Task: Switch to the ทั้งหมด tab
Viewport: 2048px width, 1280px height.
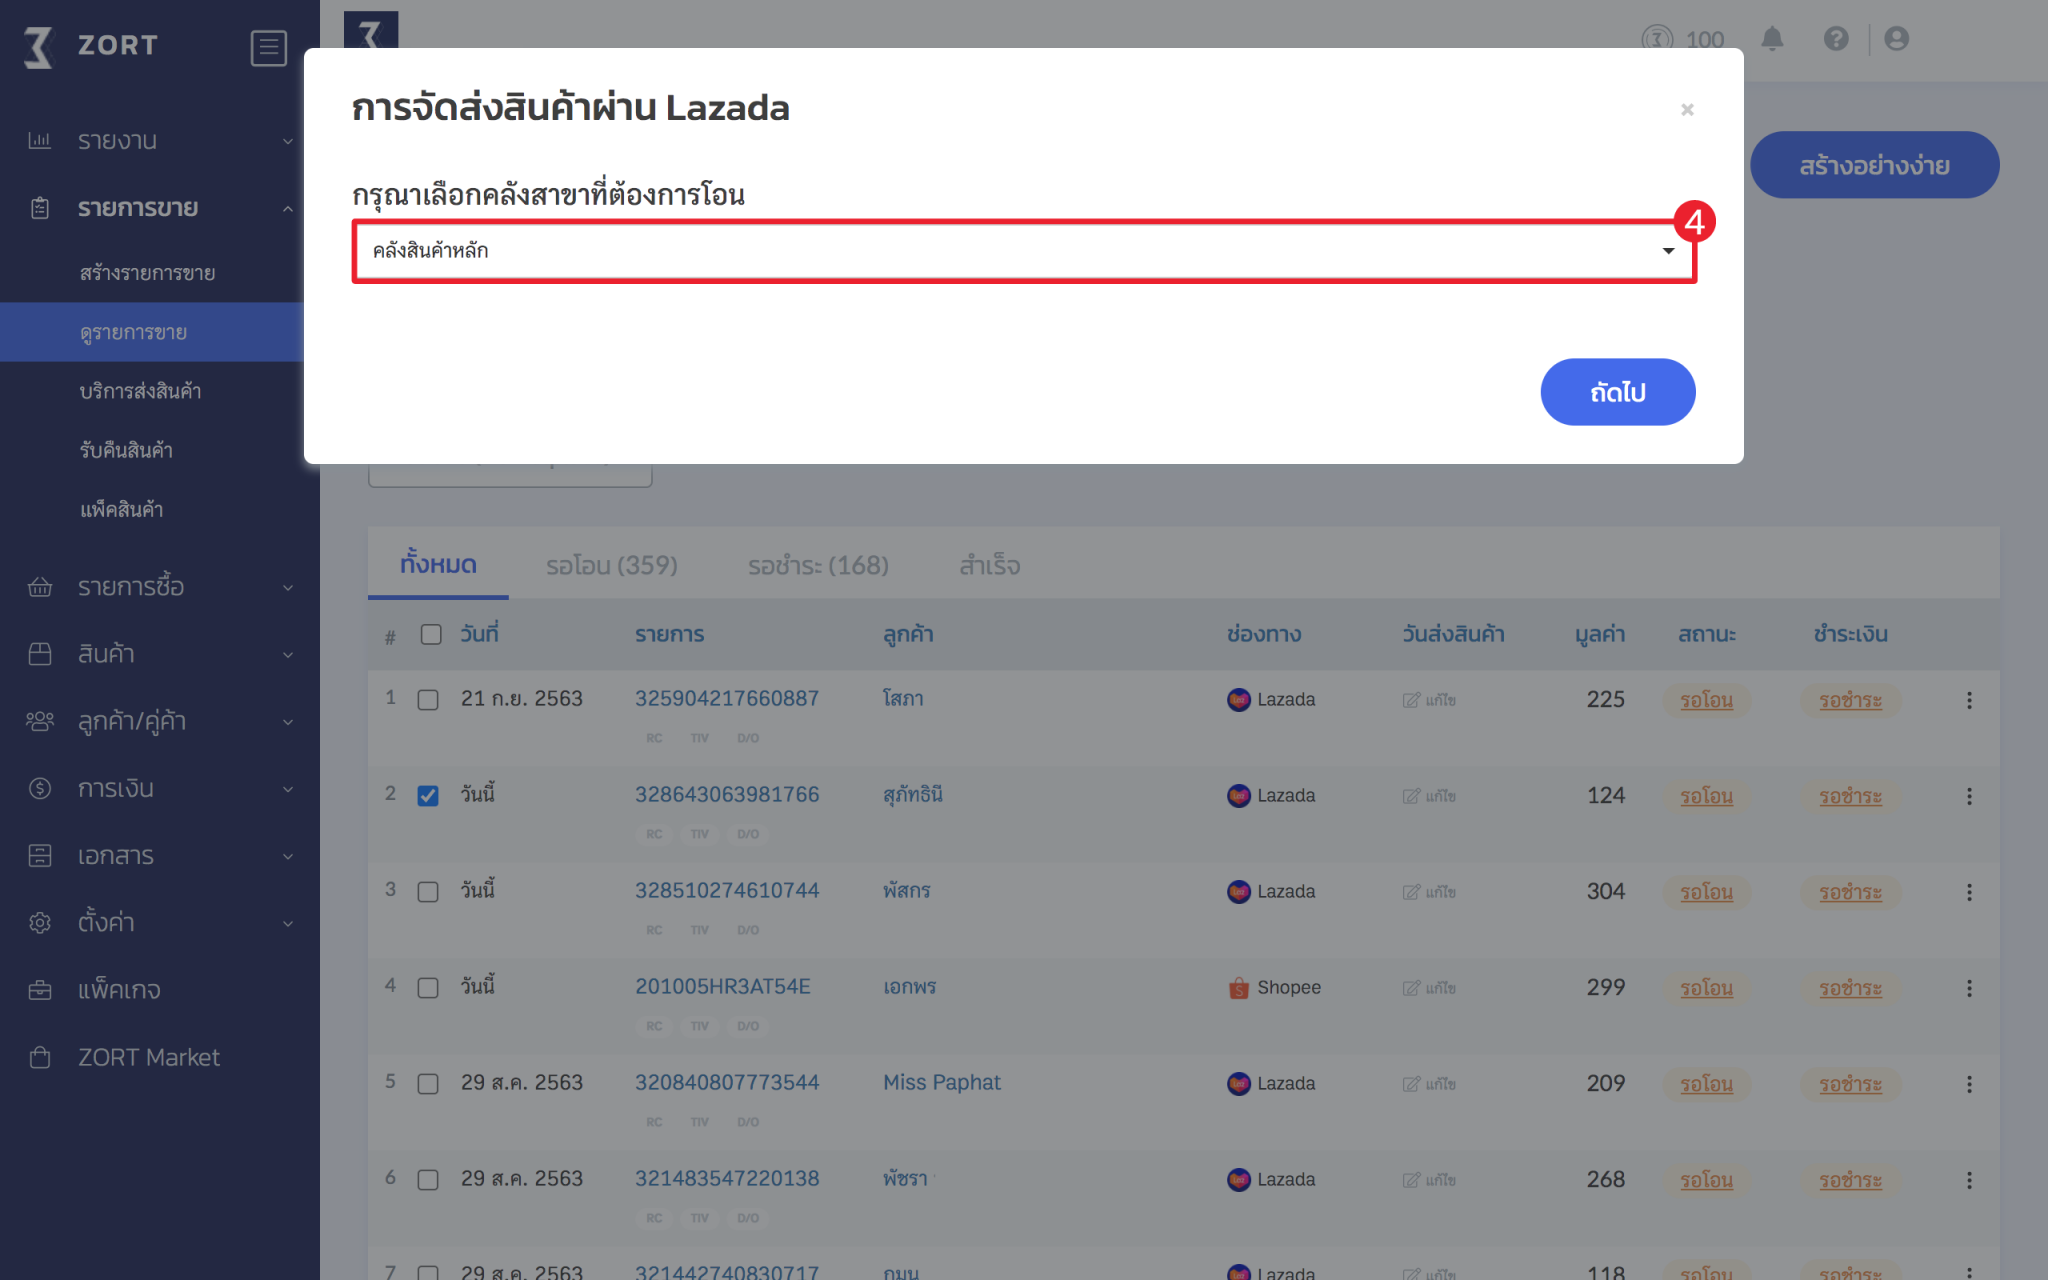Action: [438, 565]
